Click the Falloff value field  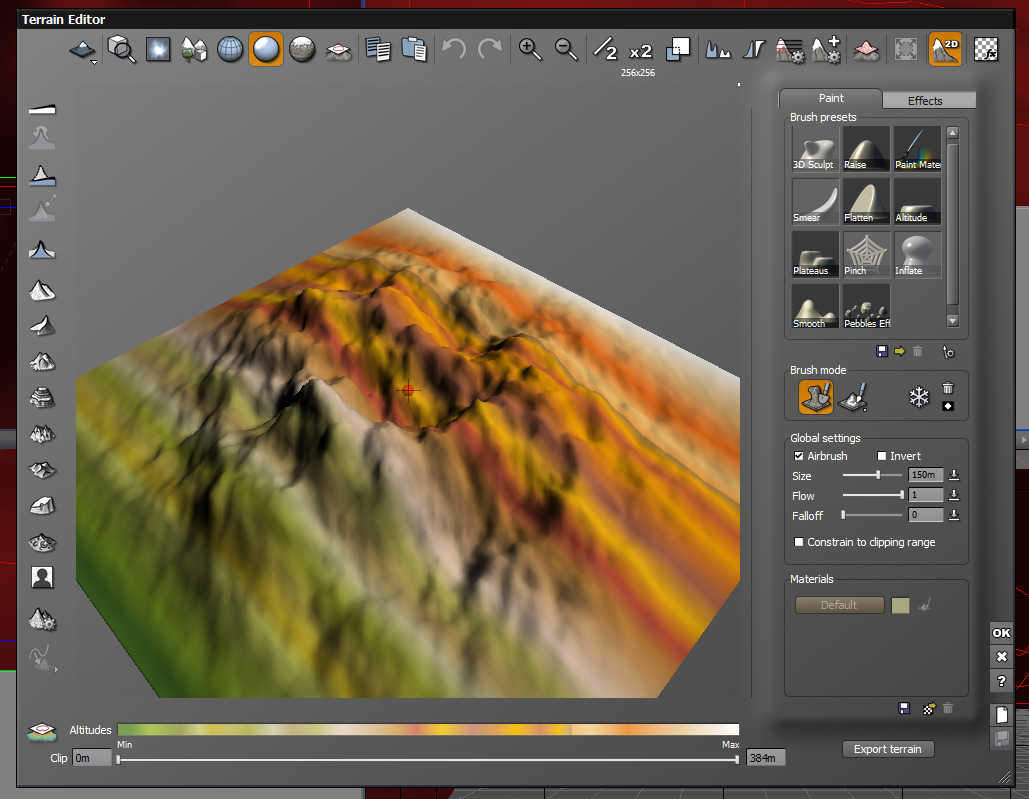pyautogui.click(x=925, y=515)
